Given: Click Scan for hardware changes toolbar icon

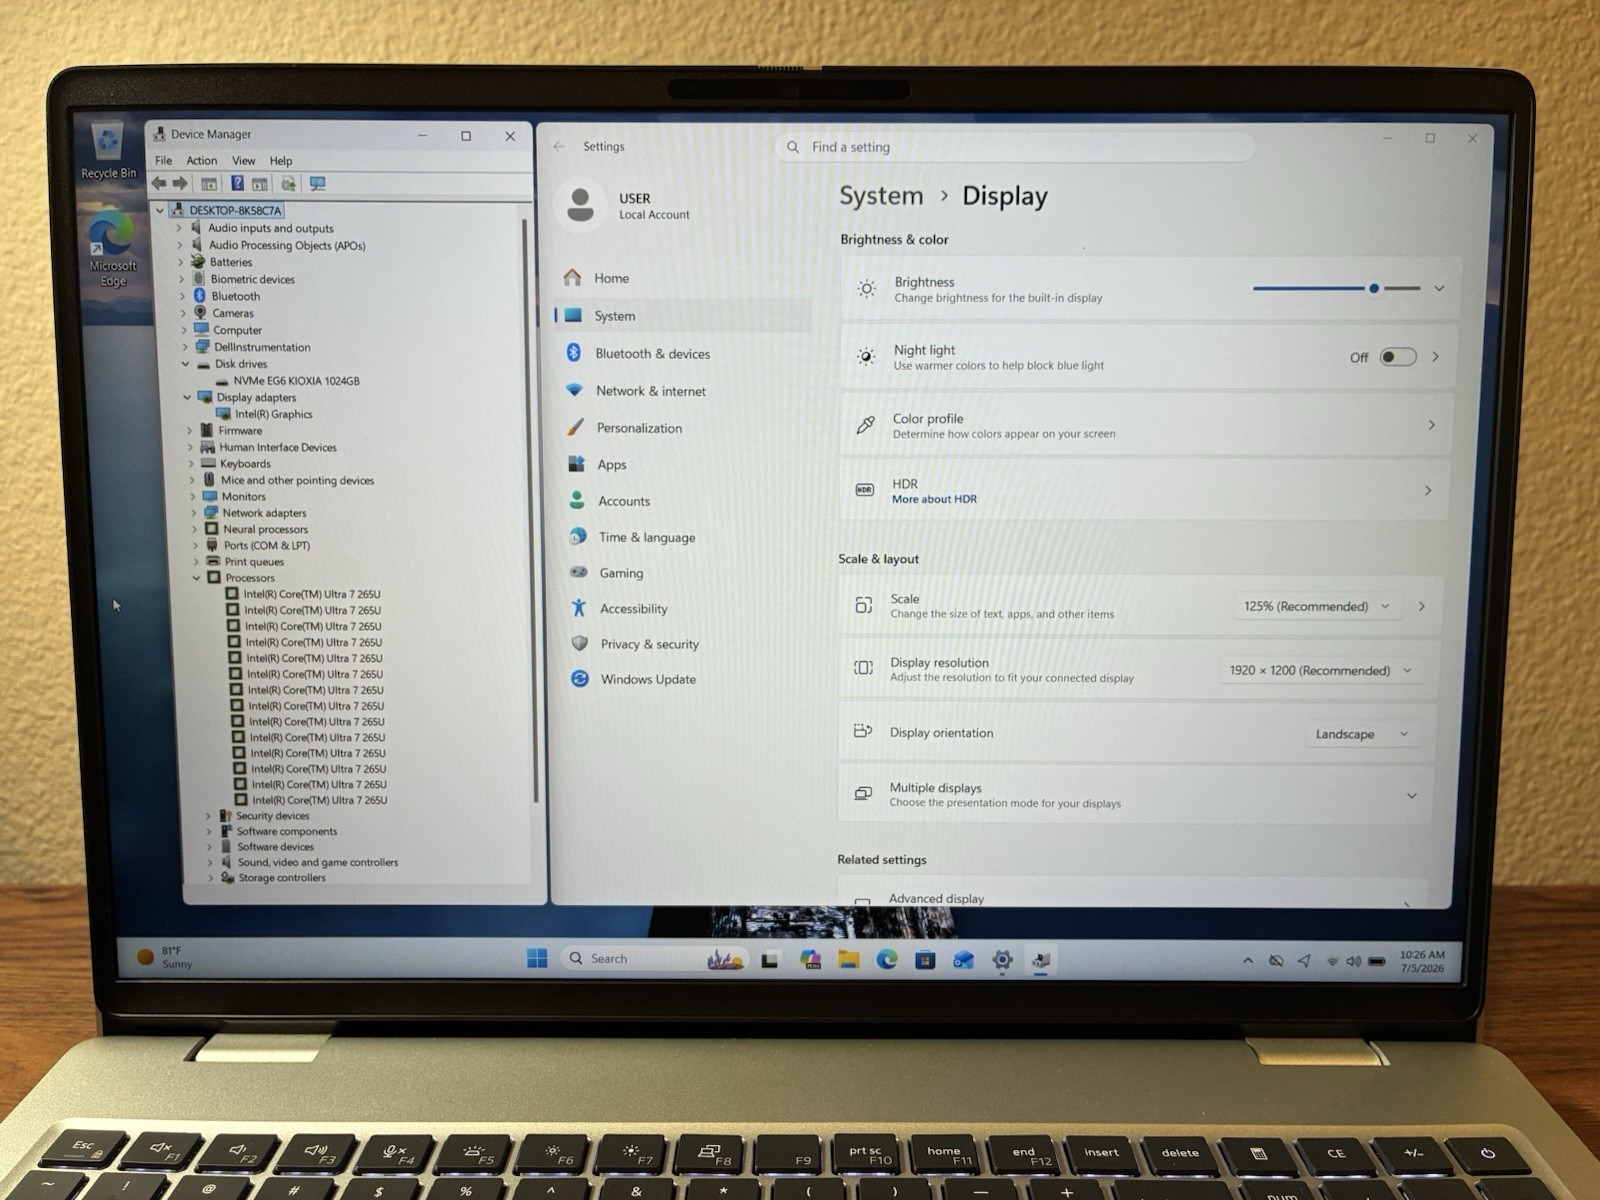Looking at the screenshot, I should click(317, 184).
